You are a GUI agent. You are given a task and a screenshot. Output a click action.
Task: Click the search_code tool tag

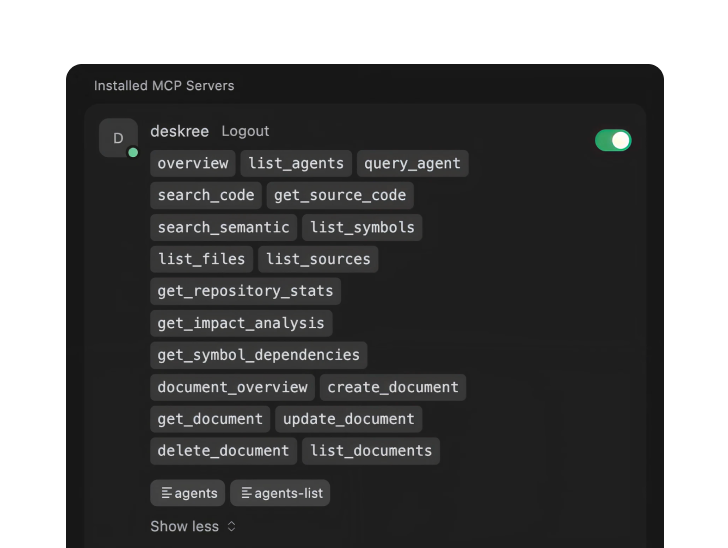206,195
